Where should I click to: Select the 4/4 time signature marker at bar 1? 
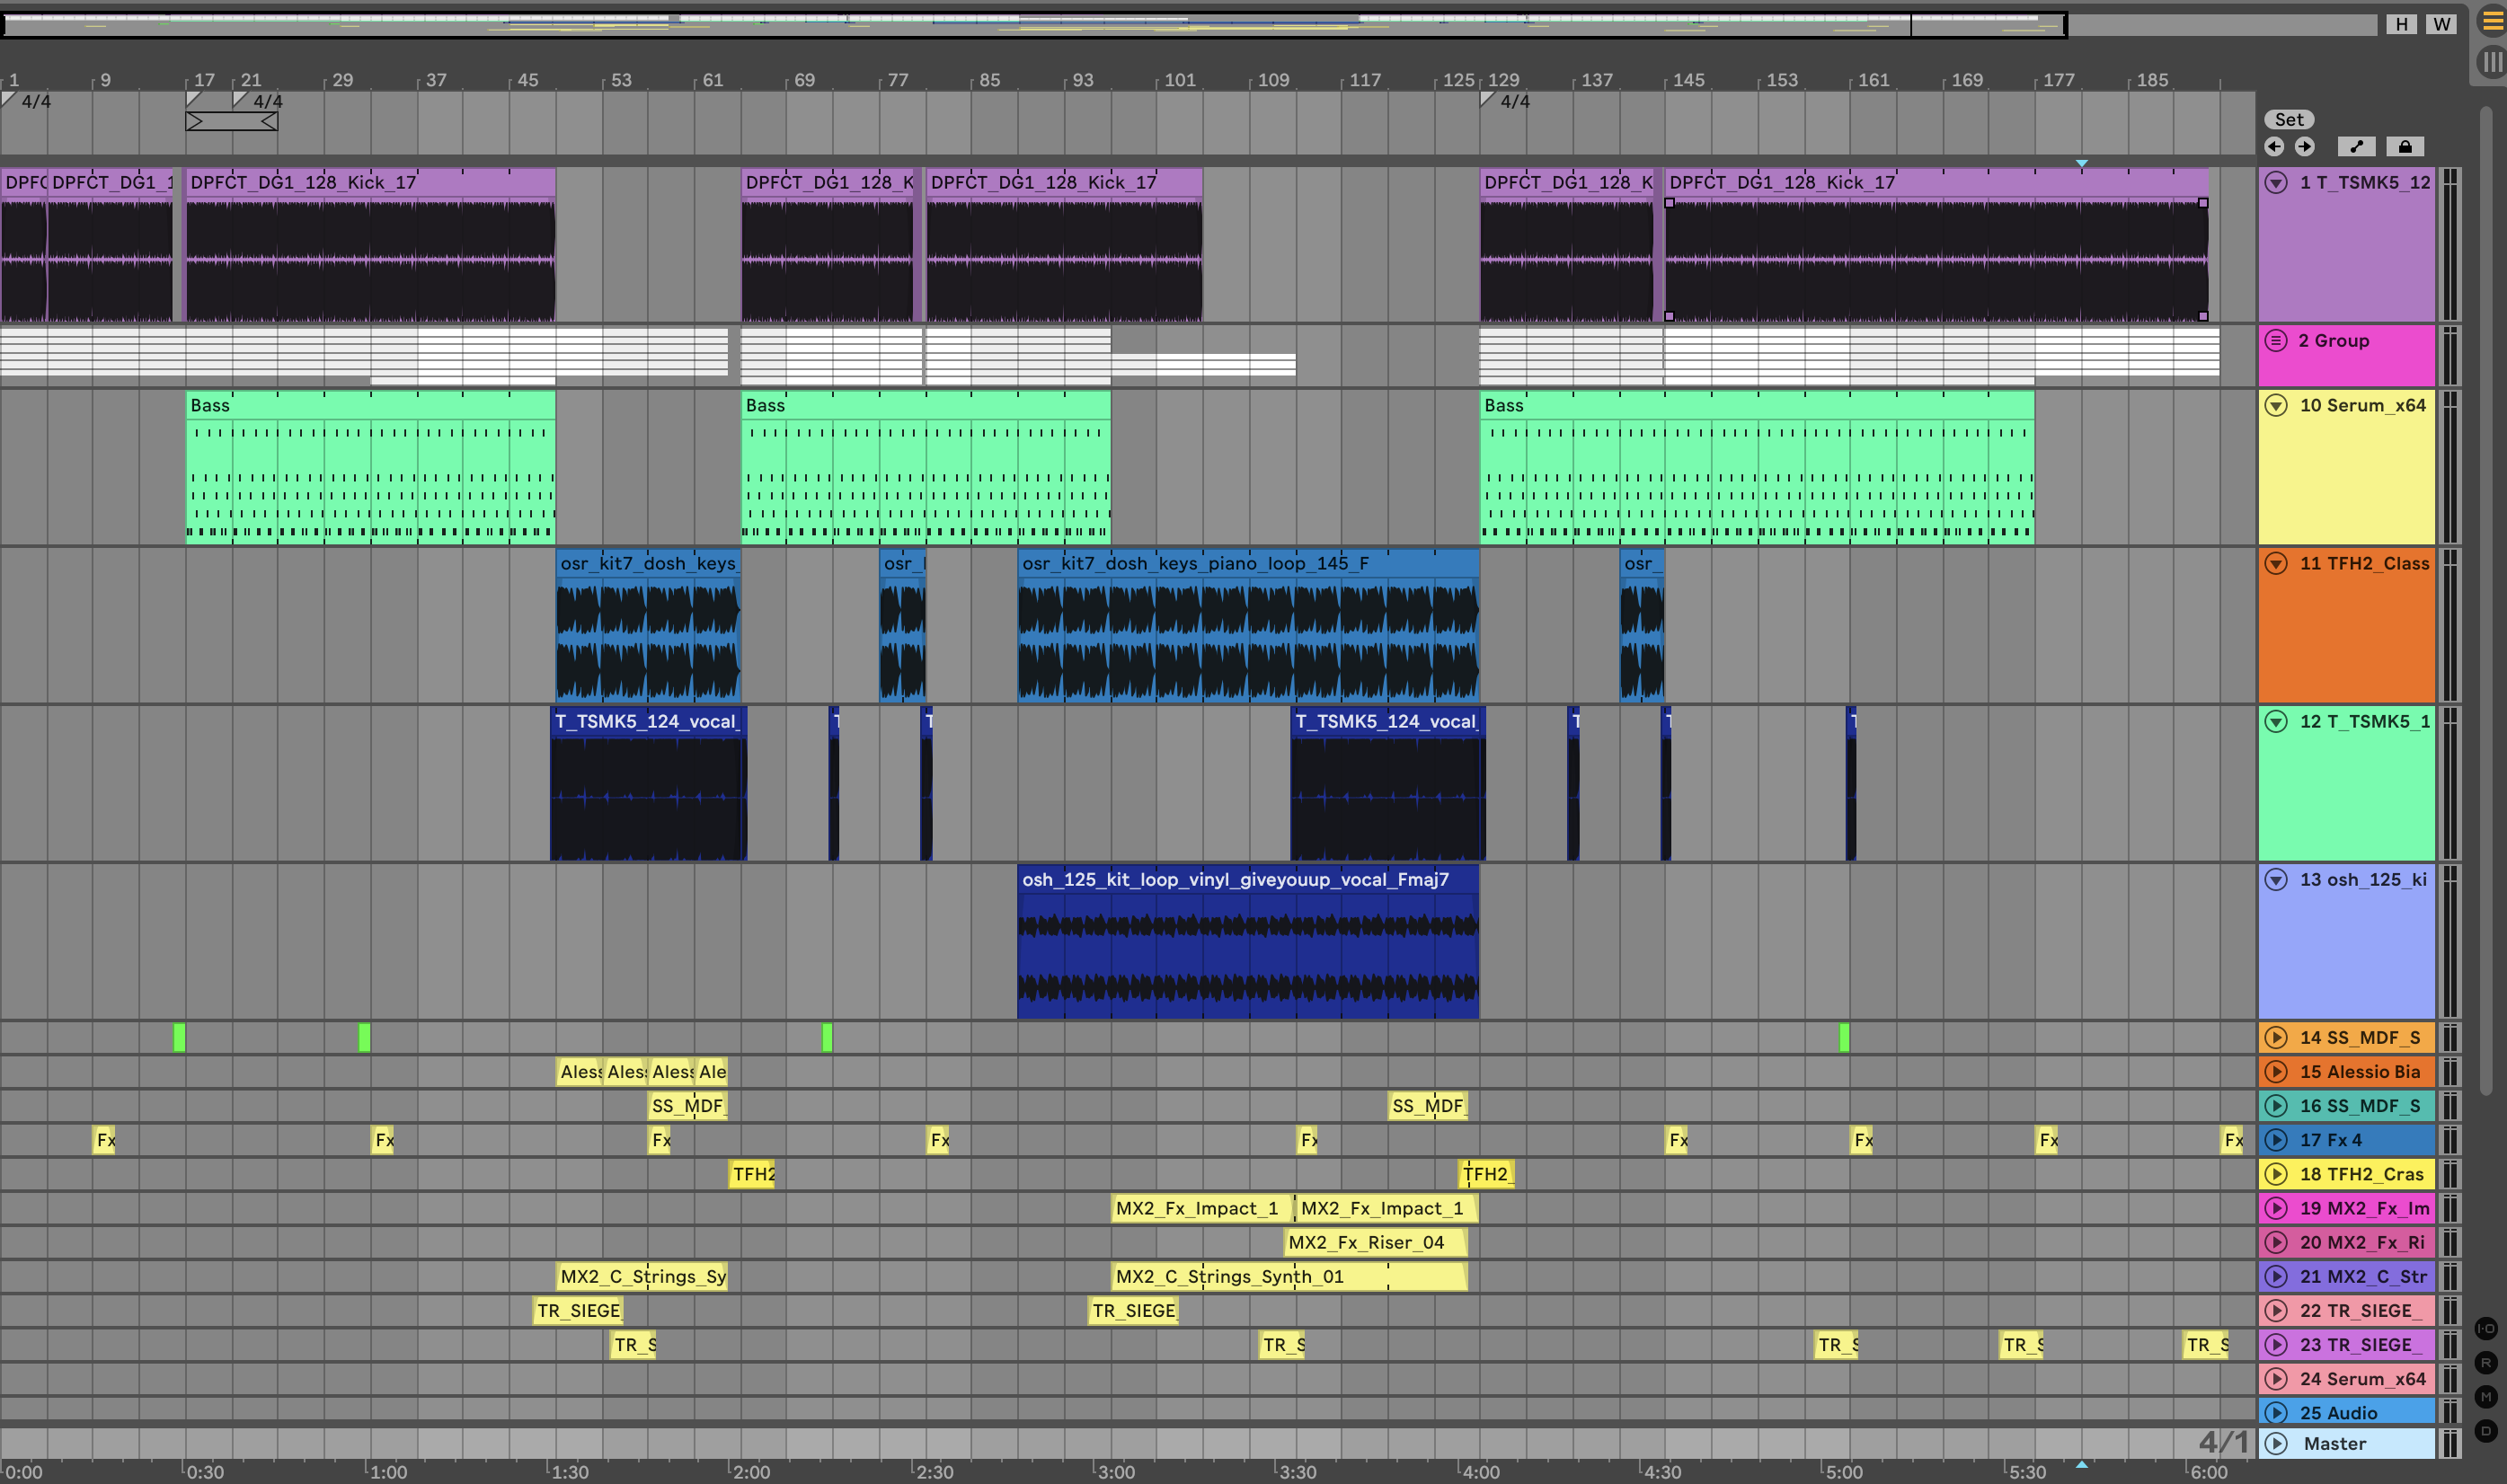(27, 101)
